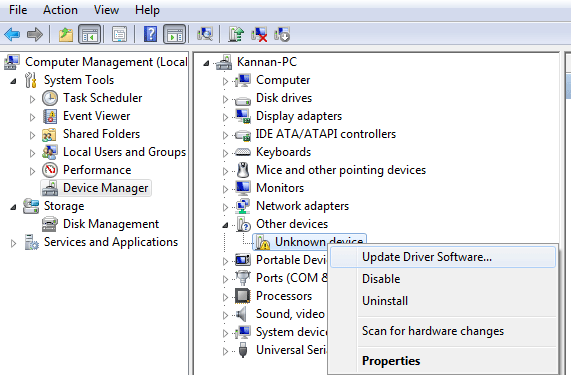Viewport: 571px width, 375px height.
Task: Expand the Monitors category
Action: [x=225, y=189]
